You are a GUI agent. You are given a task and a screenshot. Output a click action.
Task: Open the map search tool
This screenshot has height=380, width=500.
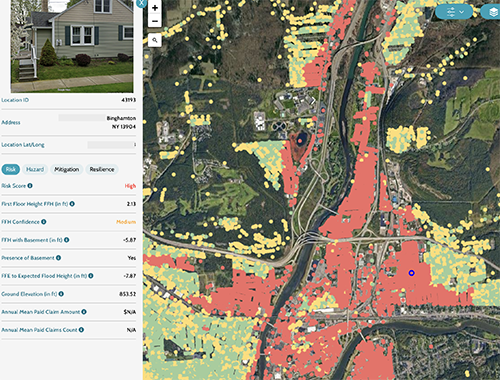point(155,40)
